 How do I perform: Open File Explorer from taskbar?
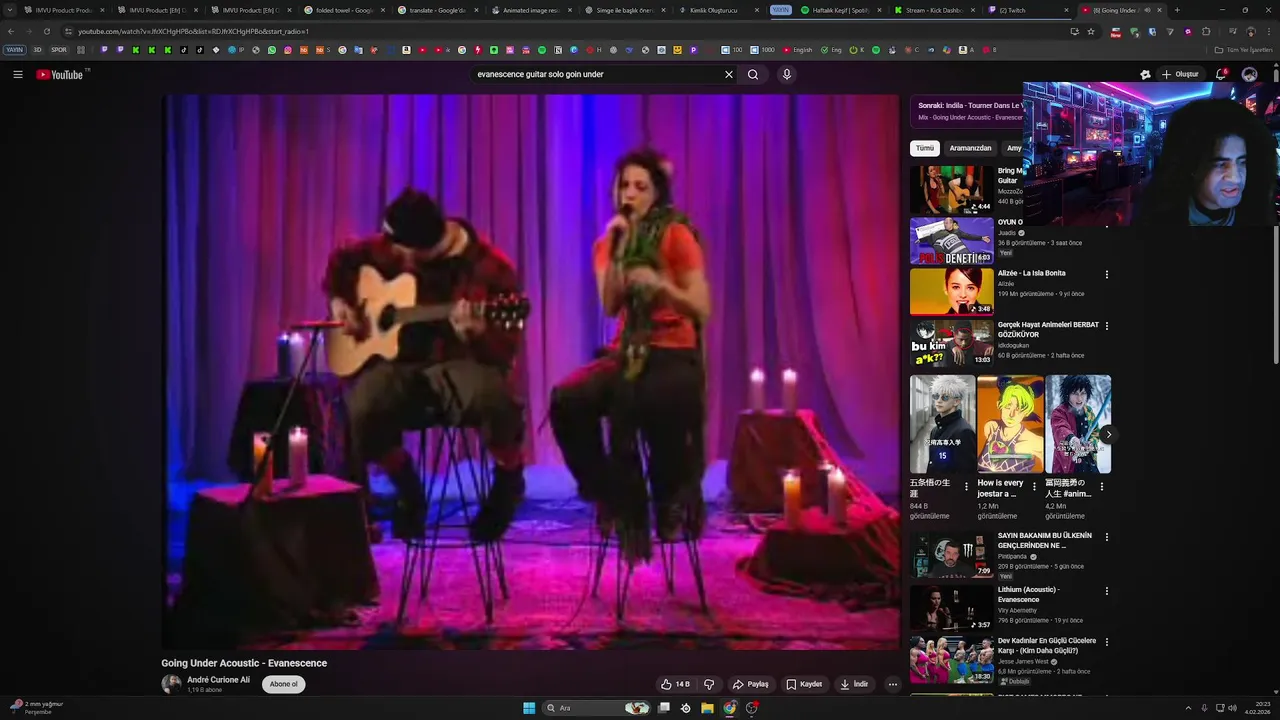707,708
